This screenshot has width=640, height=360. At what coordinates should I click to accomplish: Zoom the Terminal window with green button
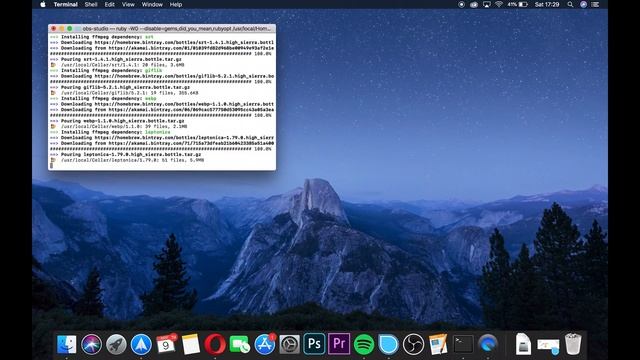(x=69, y=29)
